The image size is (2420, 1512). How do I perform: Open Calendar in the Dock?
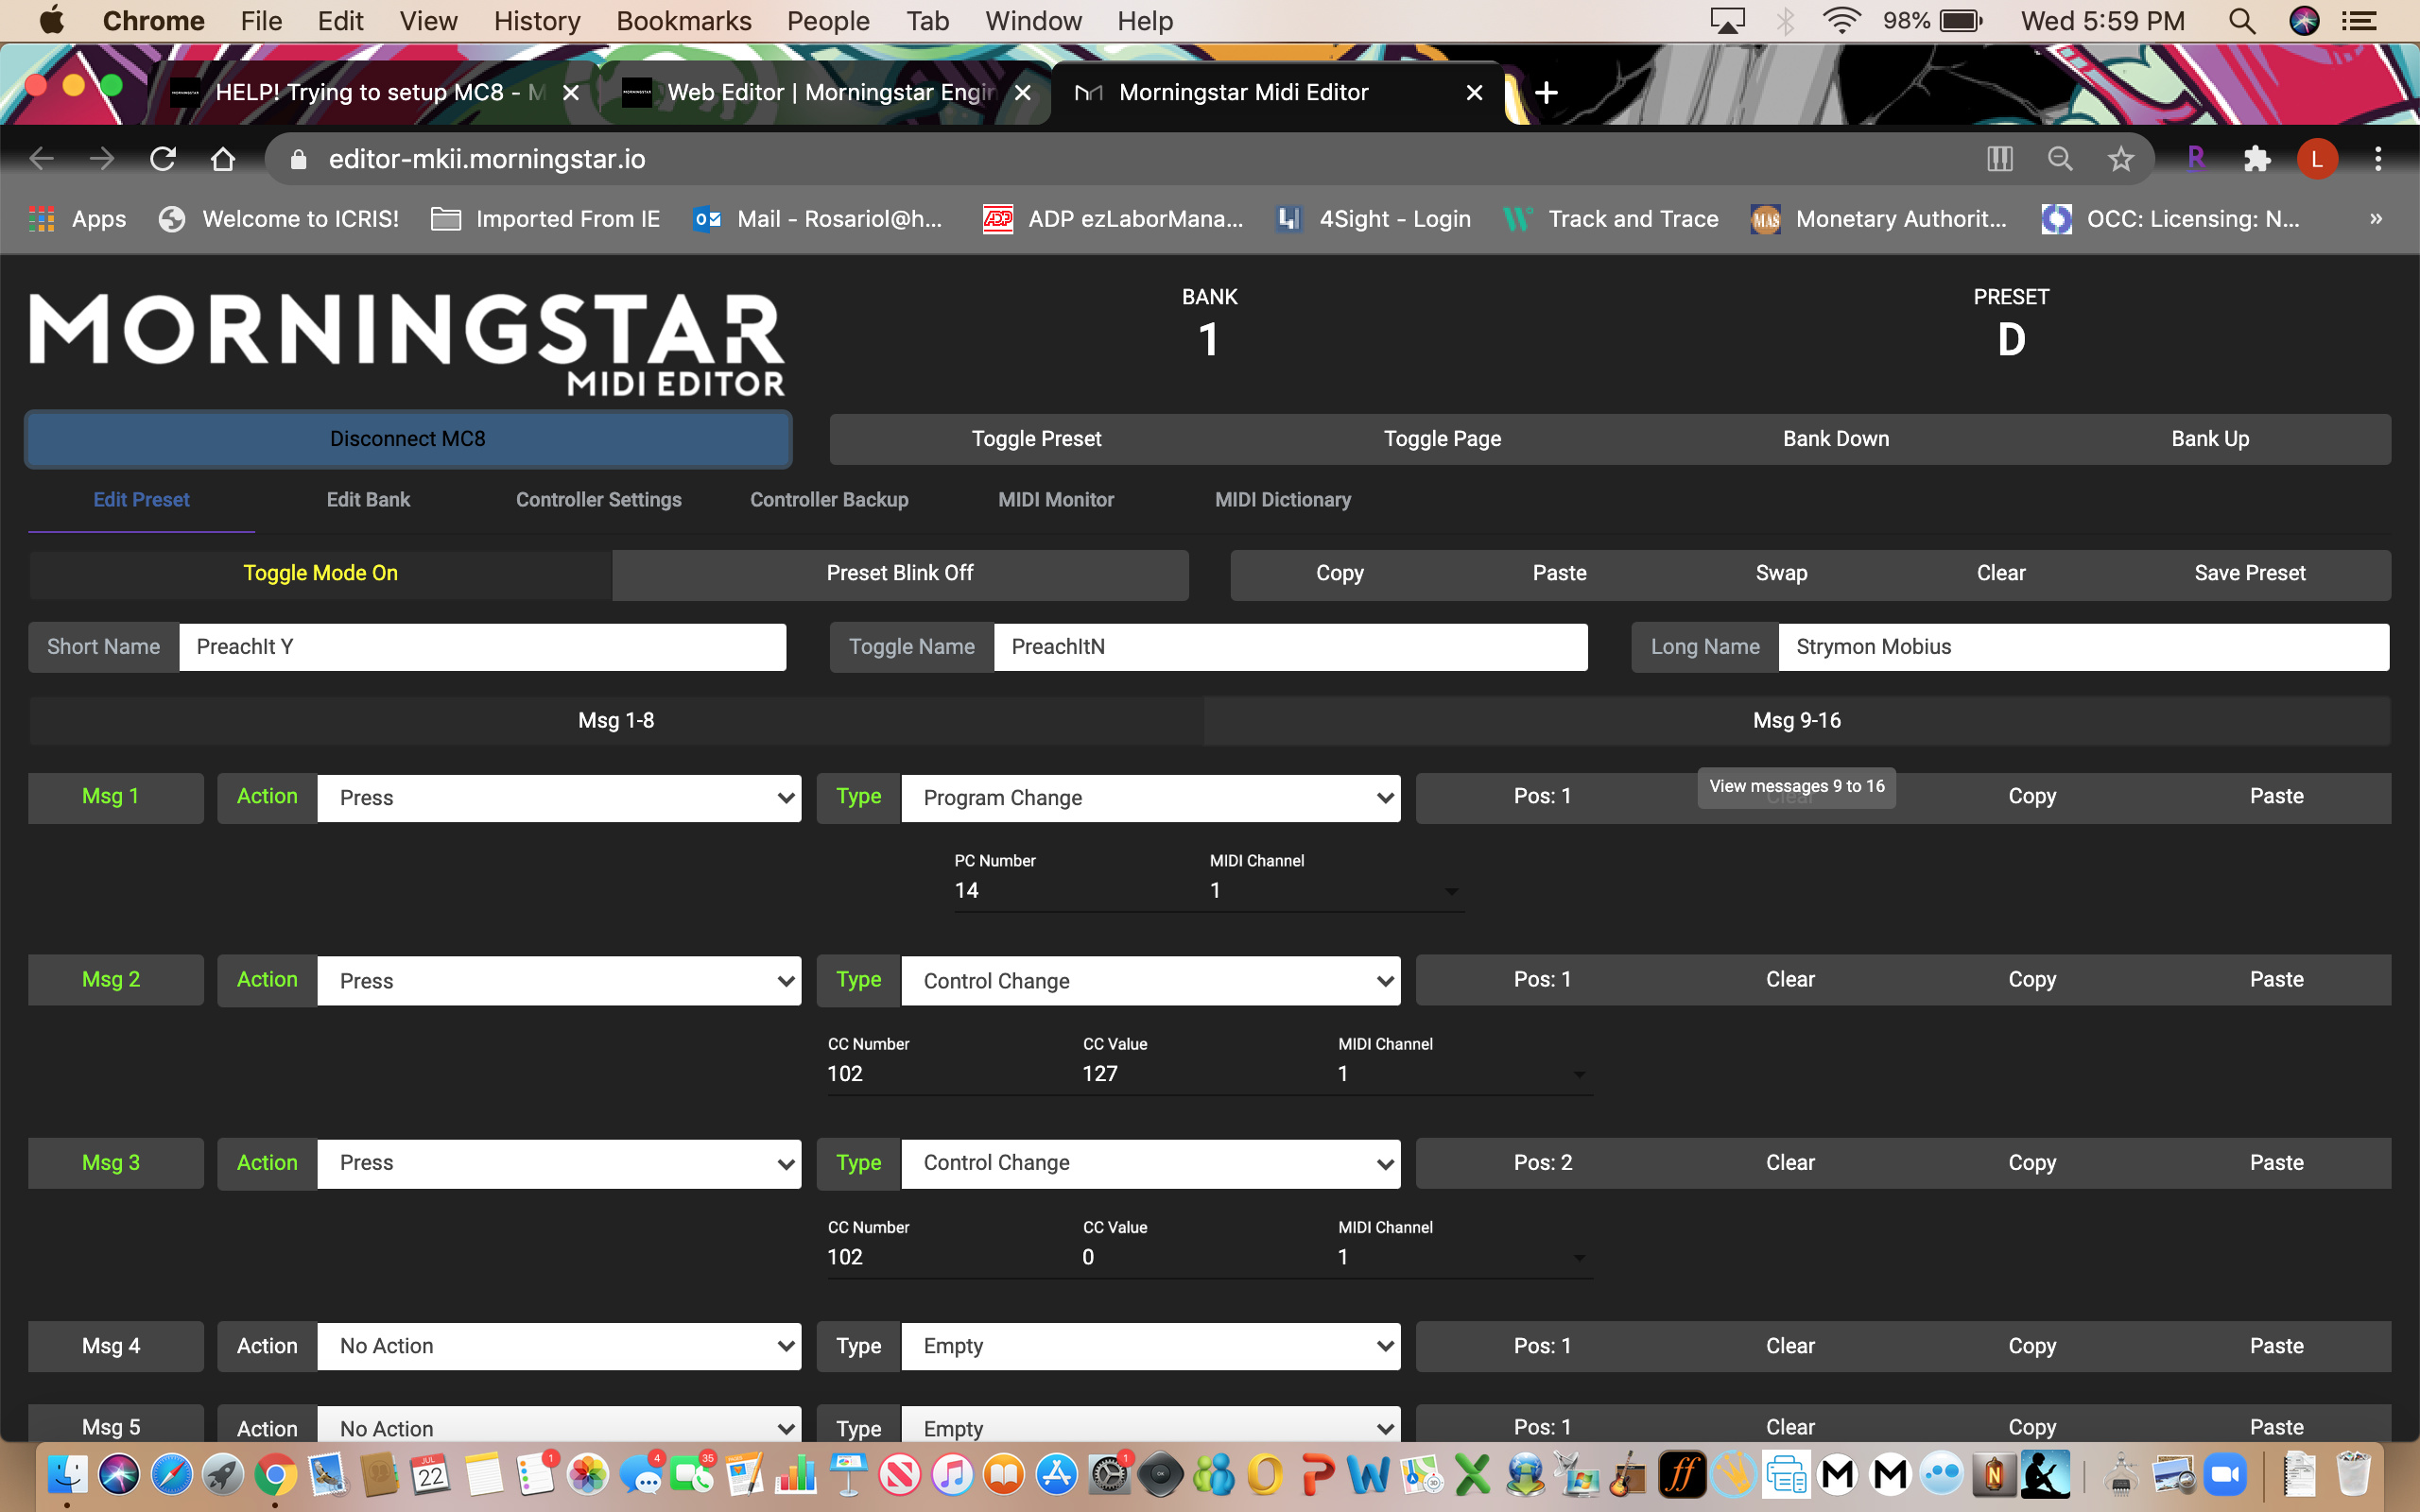click(432, 1475)
